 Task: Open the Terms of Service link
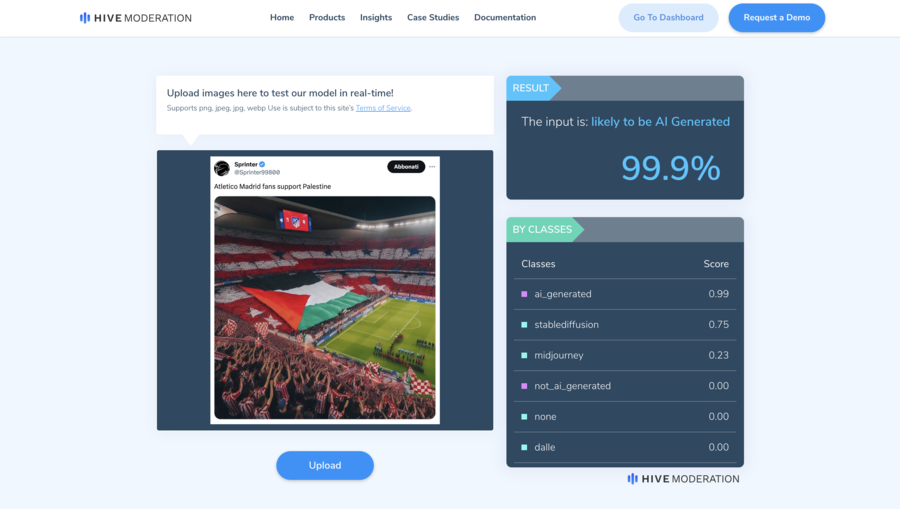[383, 108]
